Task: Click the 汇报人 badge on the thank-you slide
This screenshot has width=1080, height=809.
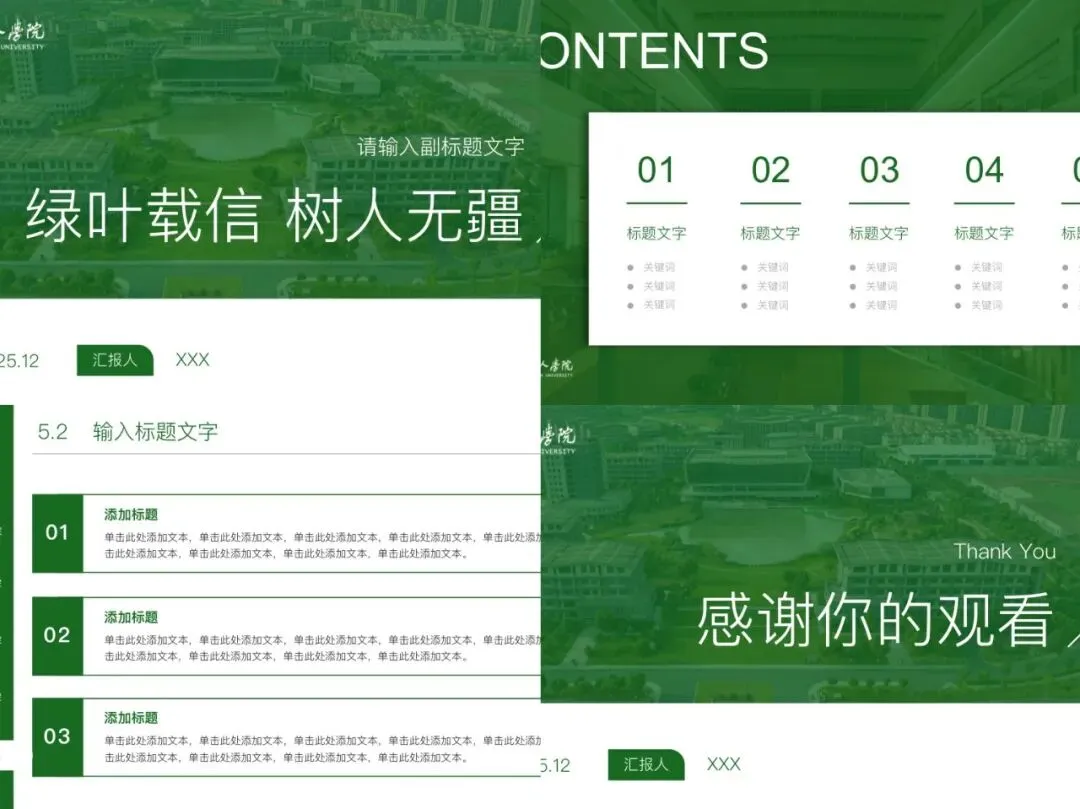Action: click(646, 765)
